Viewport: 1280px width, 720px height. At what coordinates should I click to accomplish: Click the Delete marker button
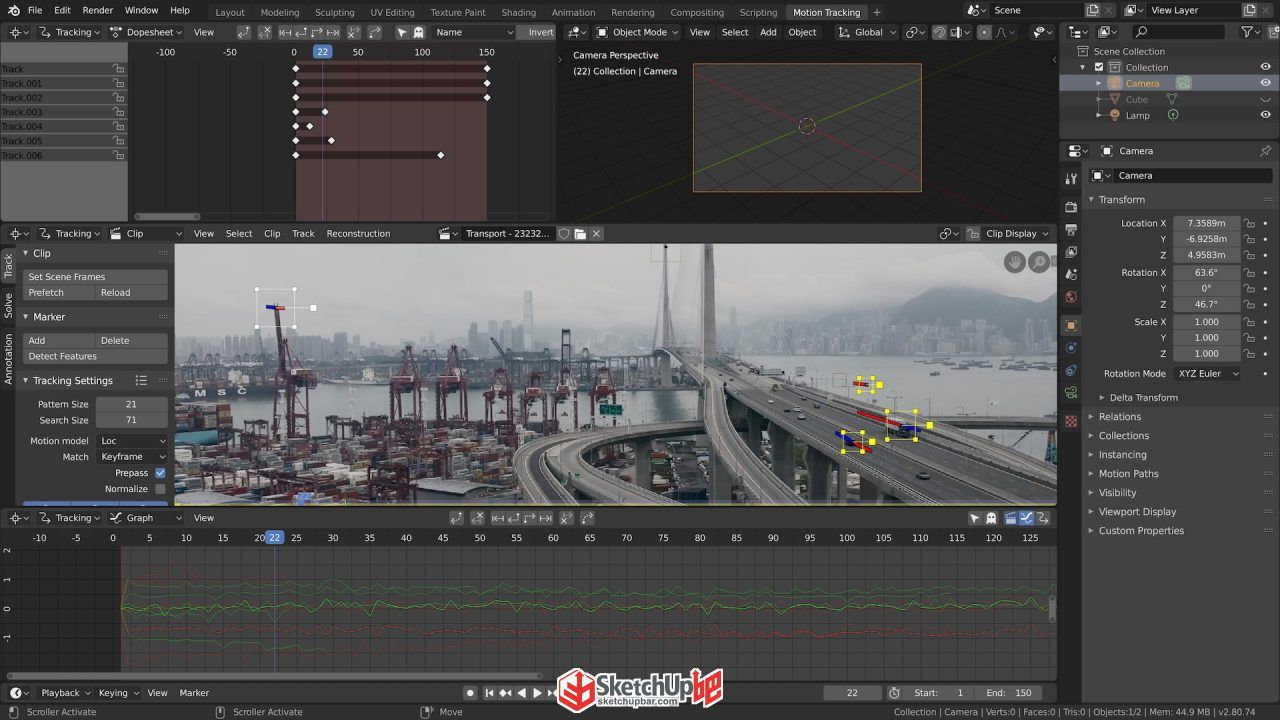click(x=131, y=341)
